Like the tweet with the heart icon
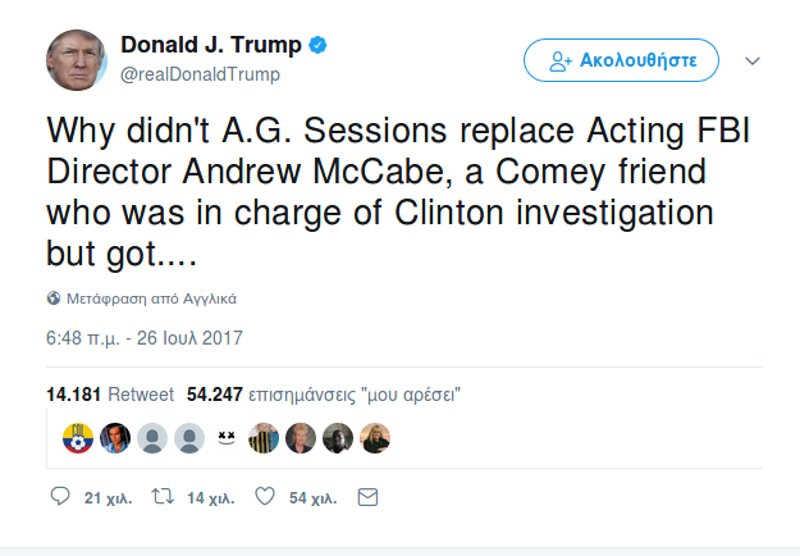 (265, 496)
